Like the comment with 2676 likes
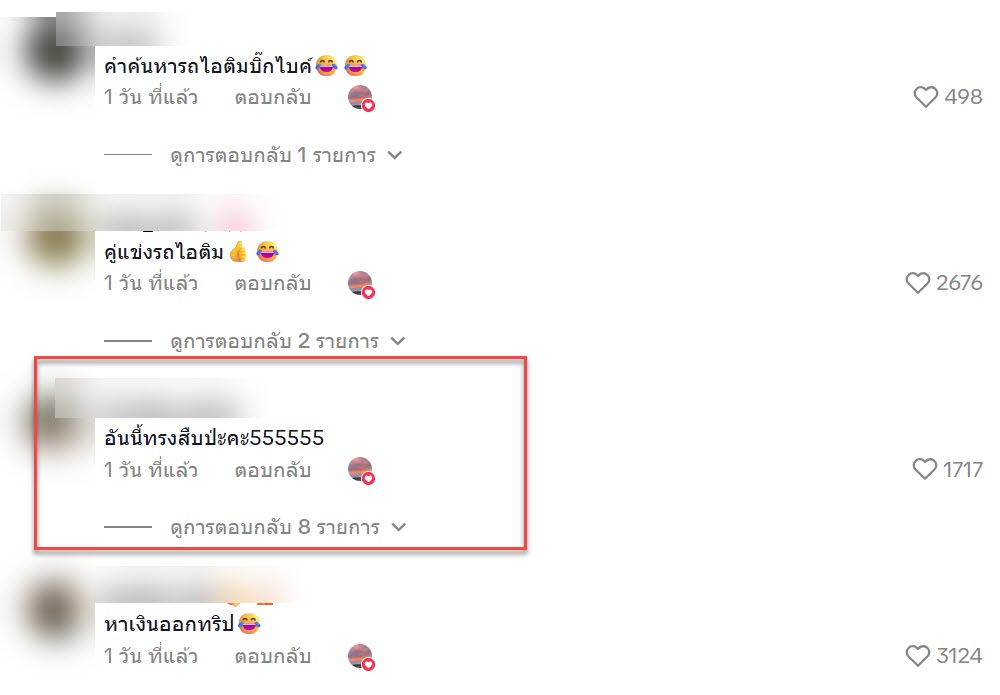 tap(918, 283)
